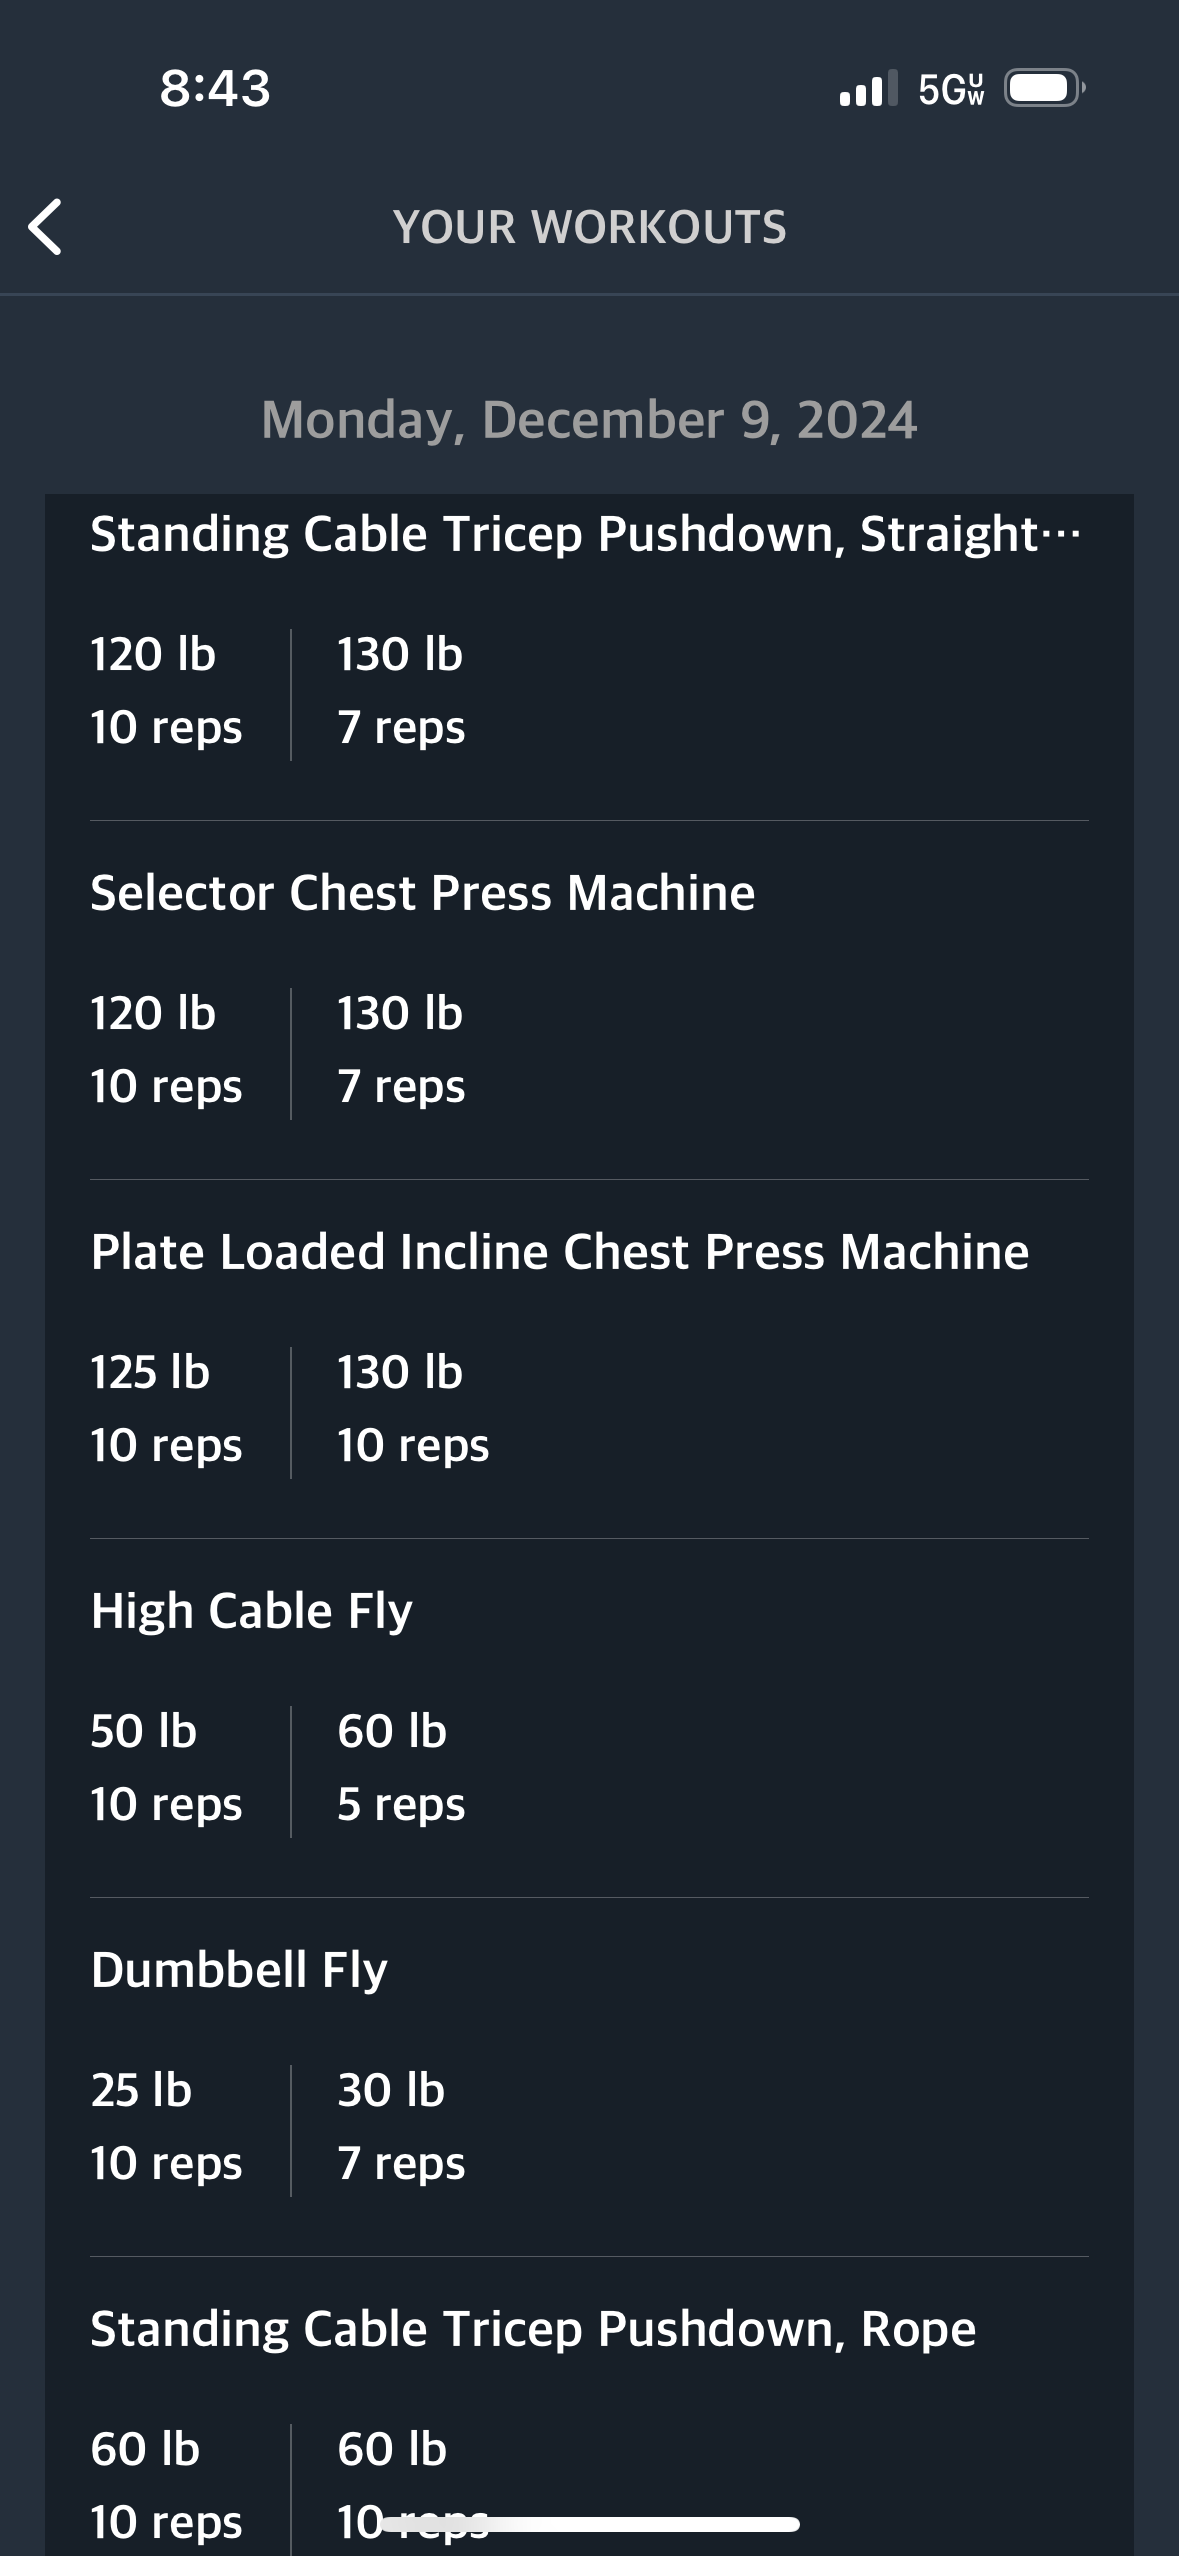Image resolution: width=1179 pixels, height=2556 pixels.
Task: Tap the home indicator bar at bottom
Action: coord(589,2525)
